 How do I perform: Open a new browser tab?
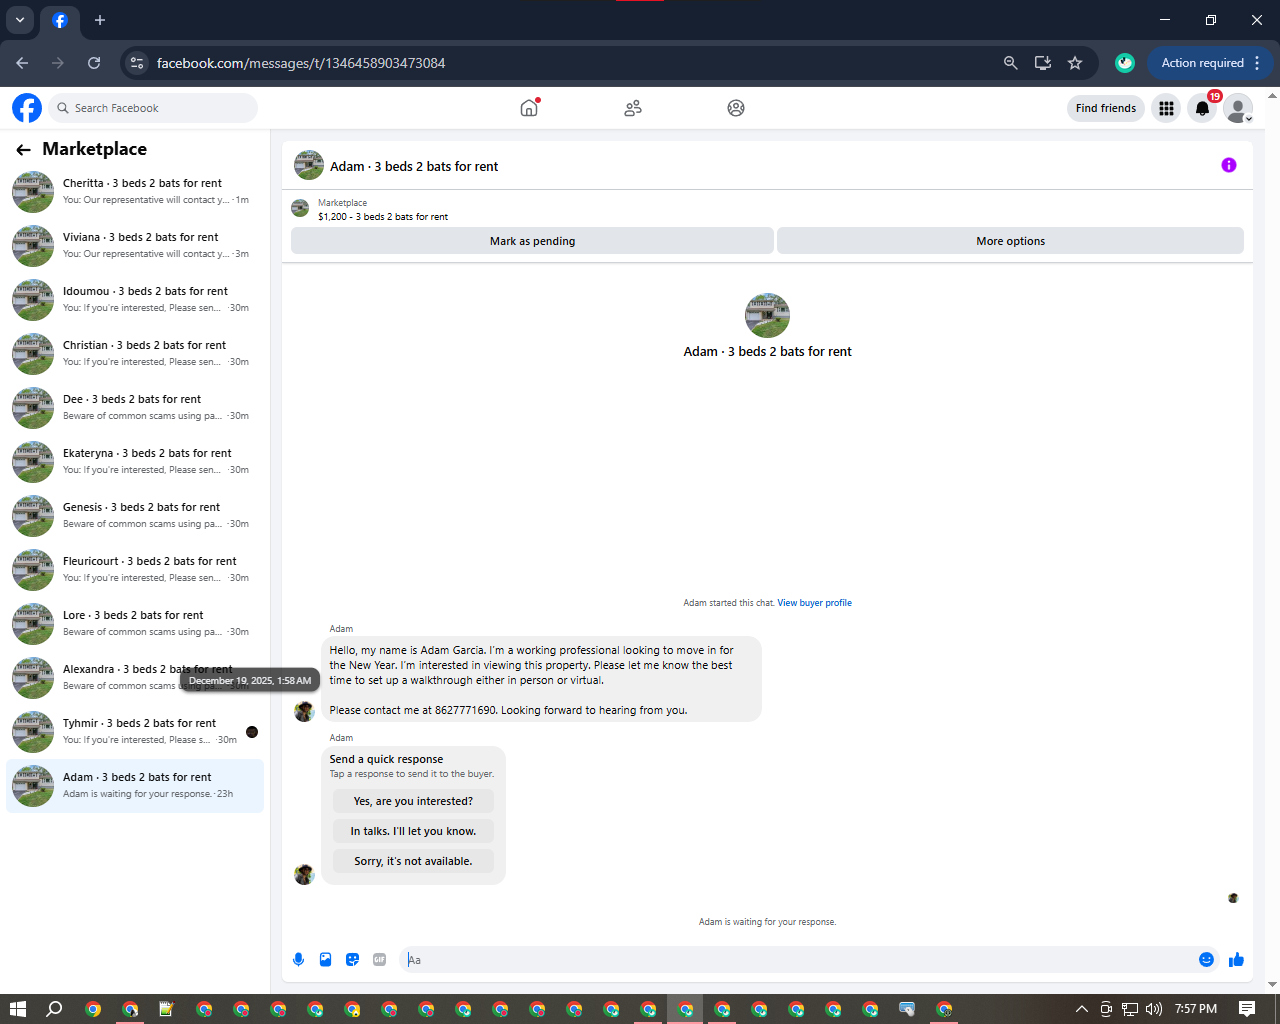point(100,20)
